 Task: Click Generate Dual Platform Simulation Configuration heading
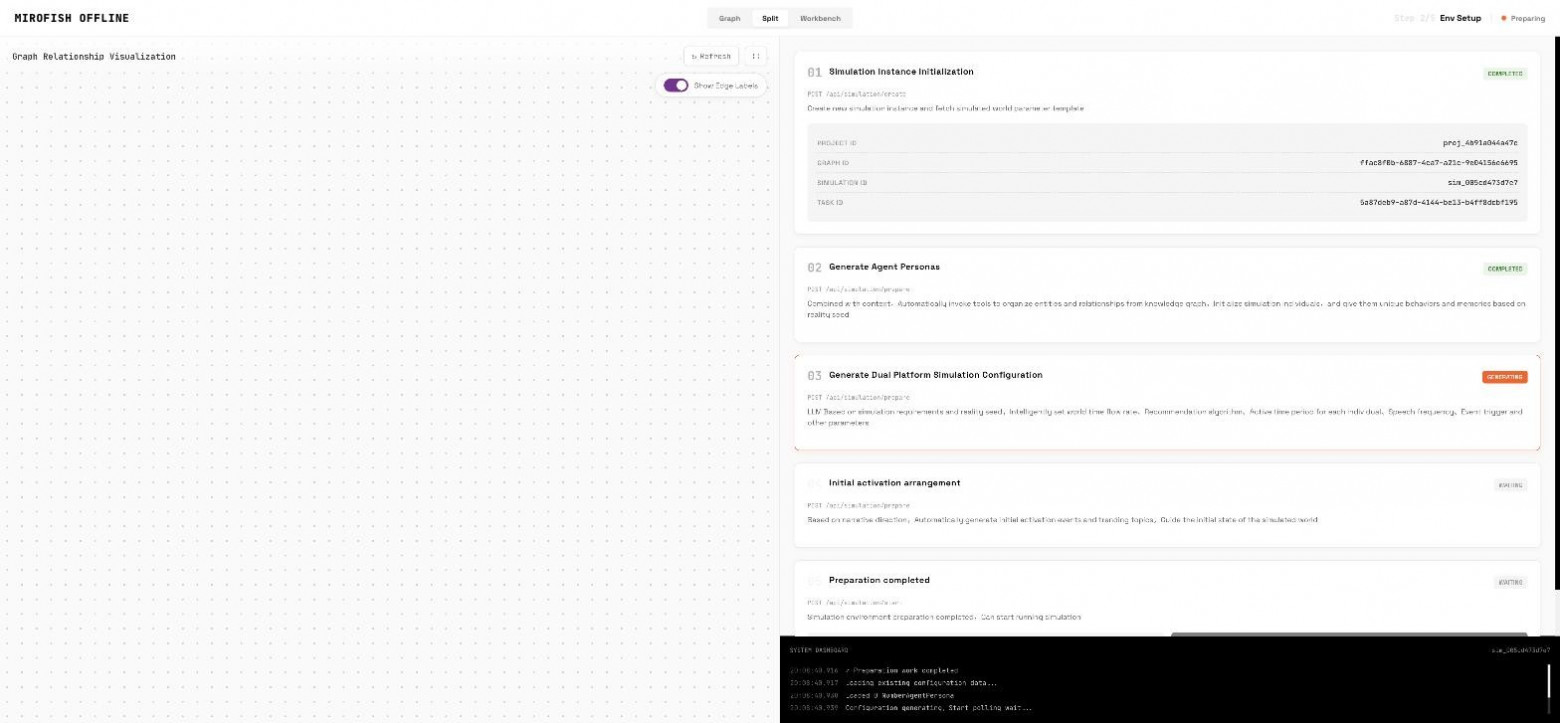pos(935,375)
